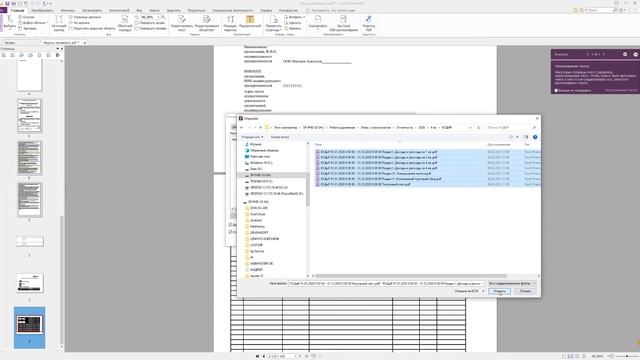Select file Раздел I Доходы и расходы за 1 кв.pdf
Viewport: 640px width, 360px height.
pos(378,152)
